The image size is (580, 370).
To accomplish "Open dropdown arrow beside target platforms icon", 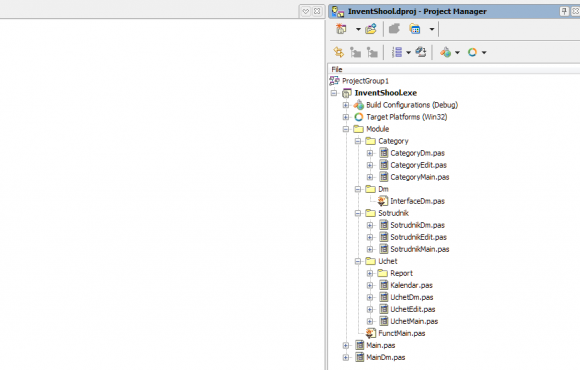I will tap(484, 53).
